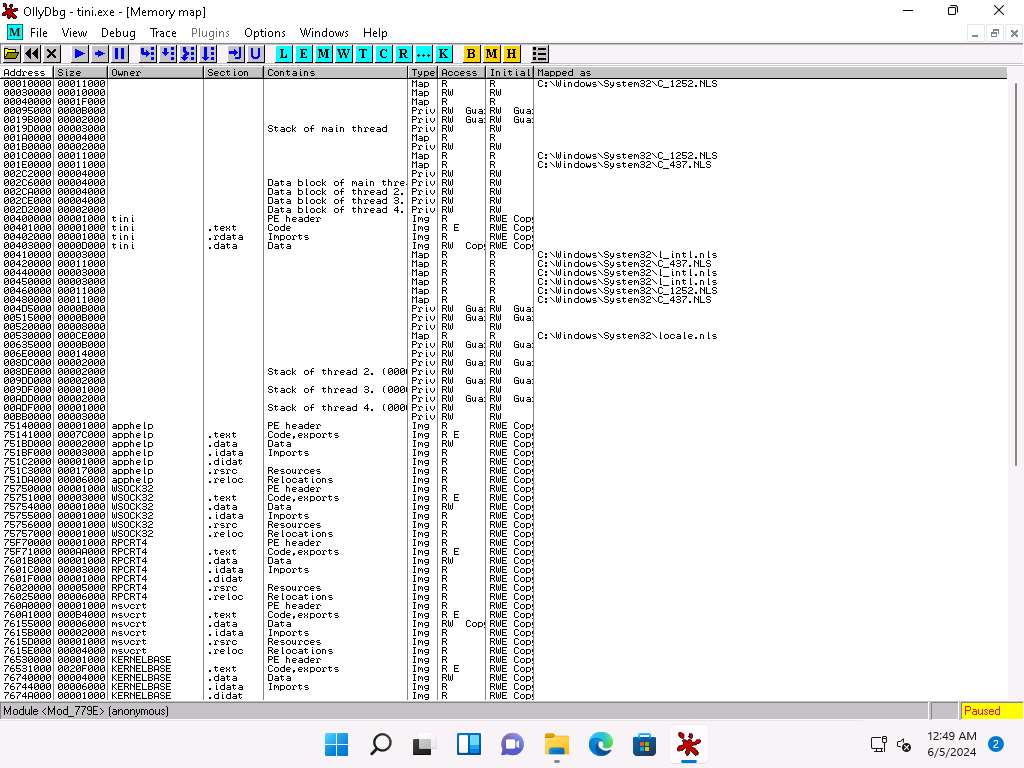
Task: Show Executable modules via E button
Action: [x=304, y=53]
